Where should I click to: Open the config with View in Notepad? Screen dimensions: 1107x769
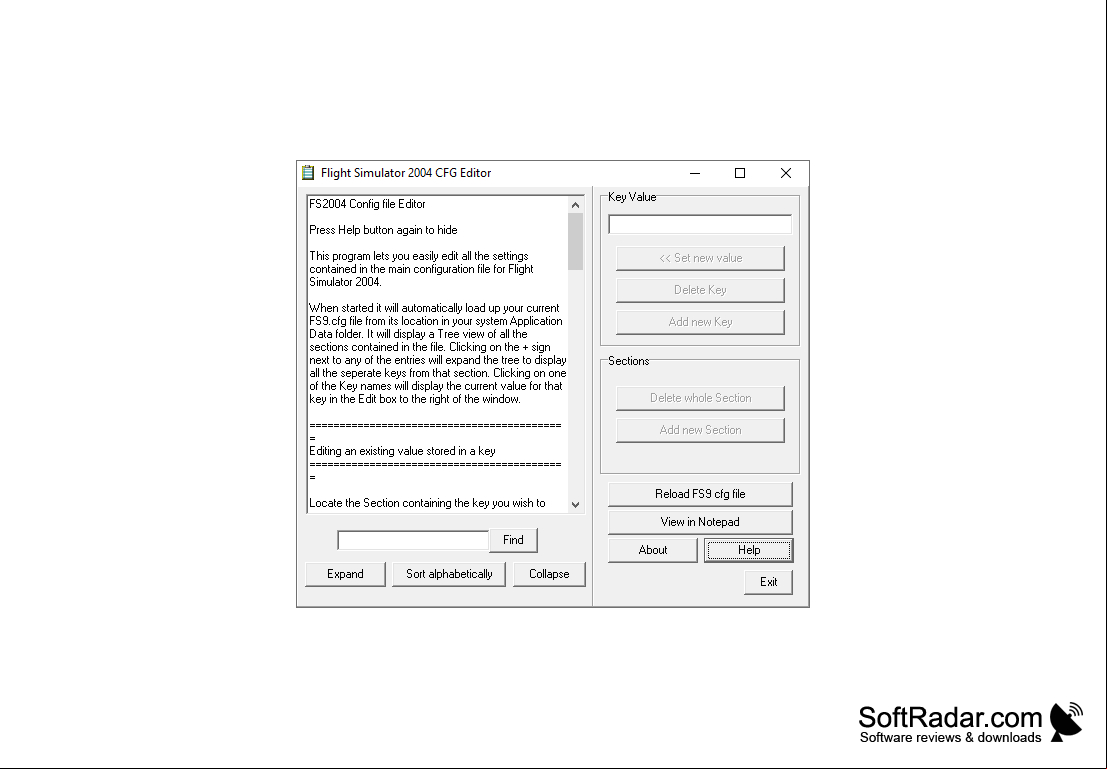[x=700, y=523]
